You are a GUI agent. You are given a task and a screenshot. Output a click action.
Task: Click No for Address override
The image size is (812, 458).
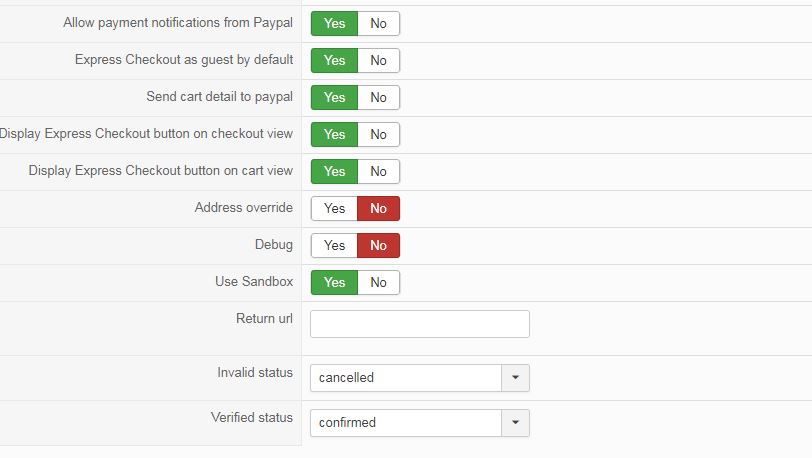point(378,208)
